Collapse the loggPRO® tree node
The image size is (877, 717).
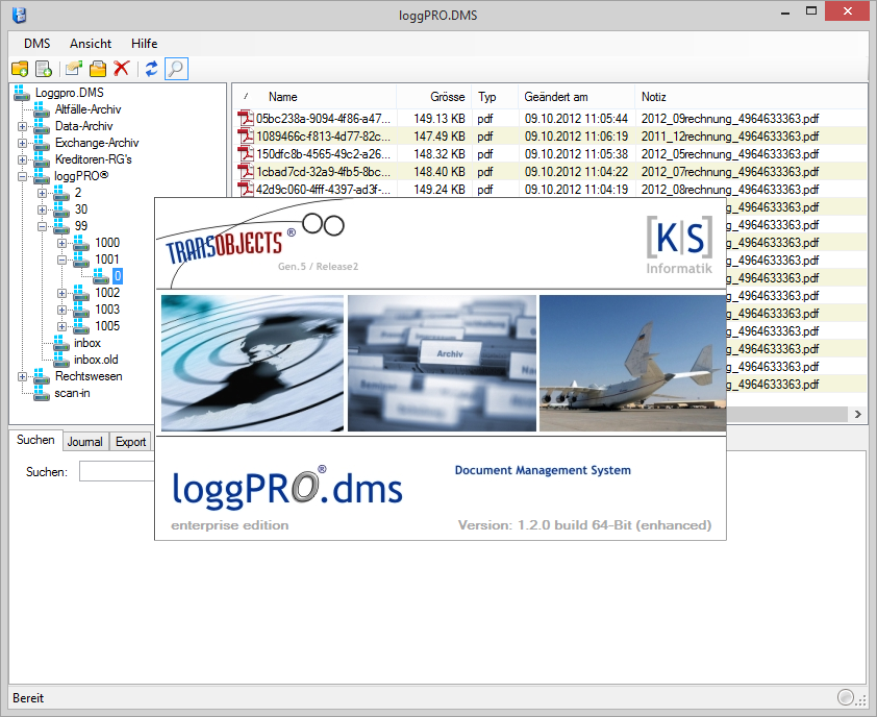coord(22,177)
